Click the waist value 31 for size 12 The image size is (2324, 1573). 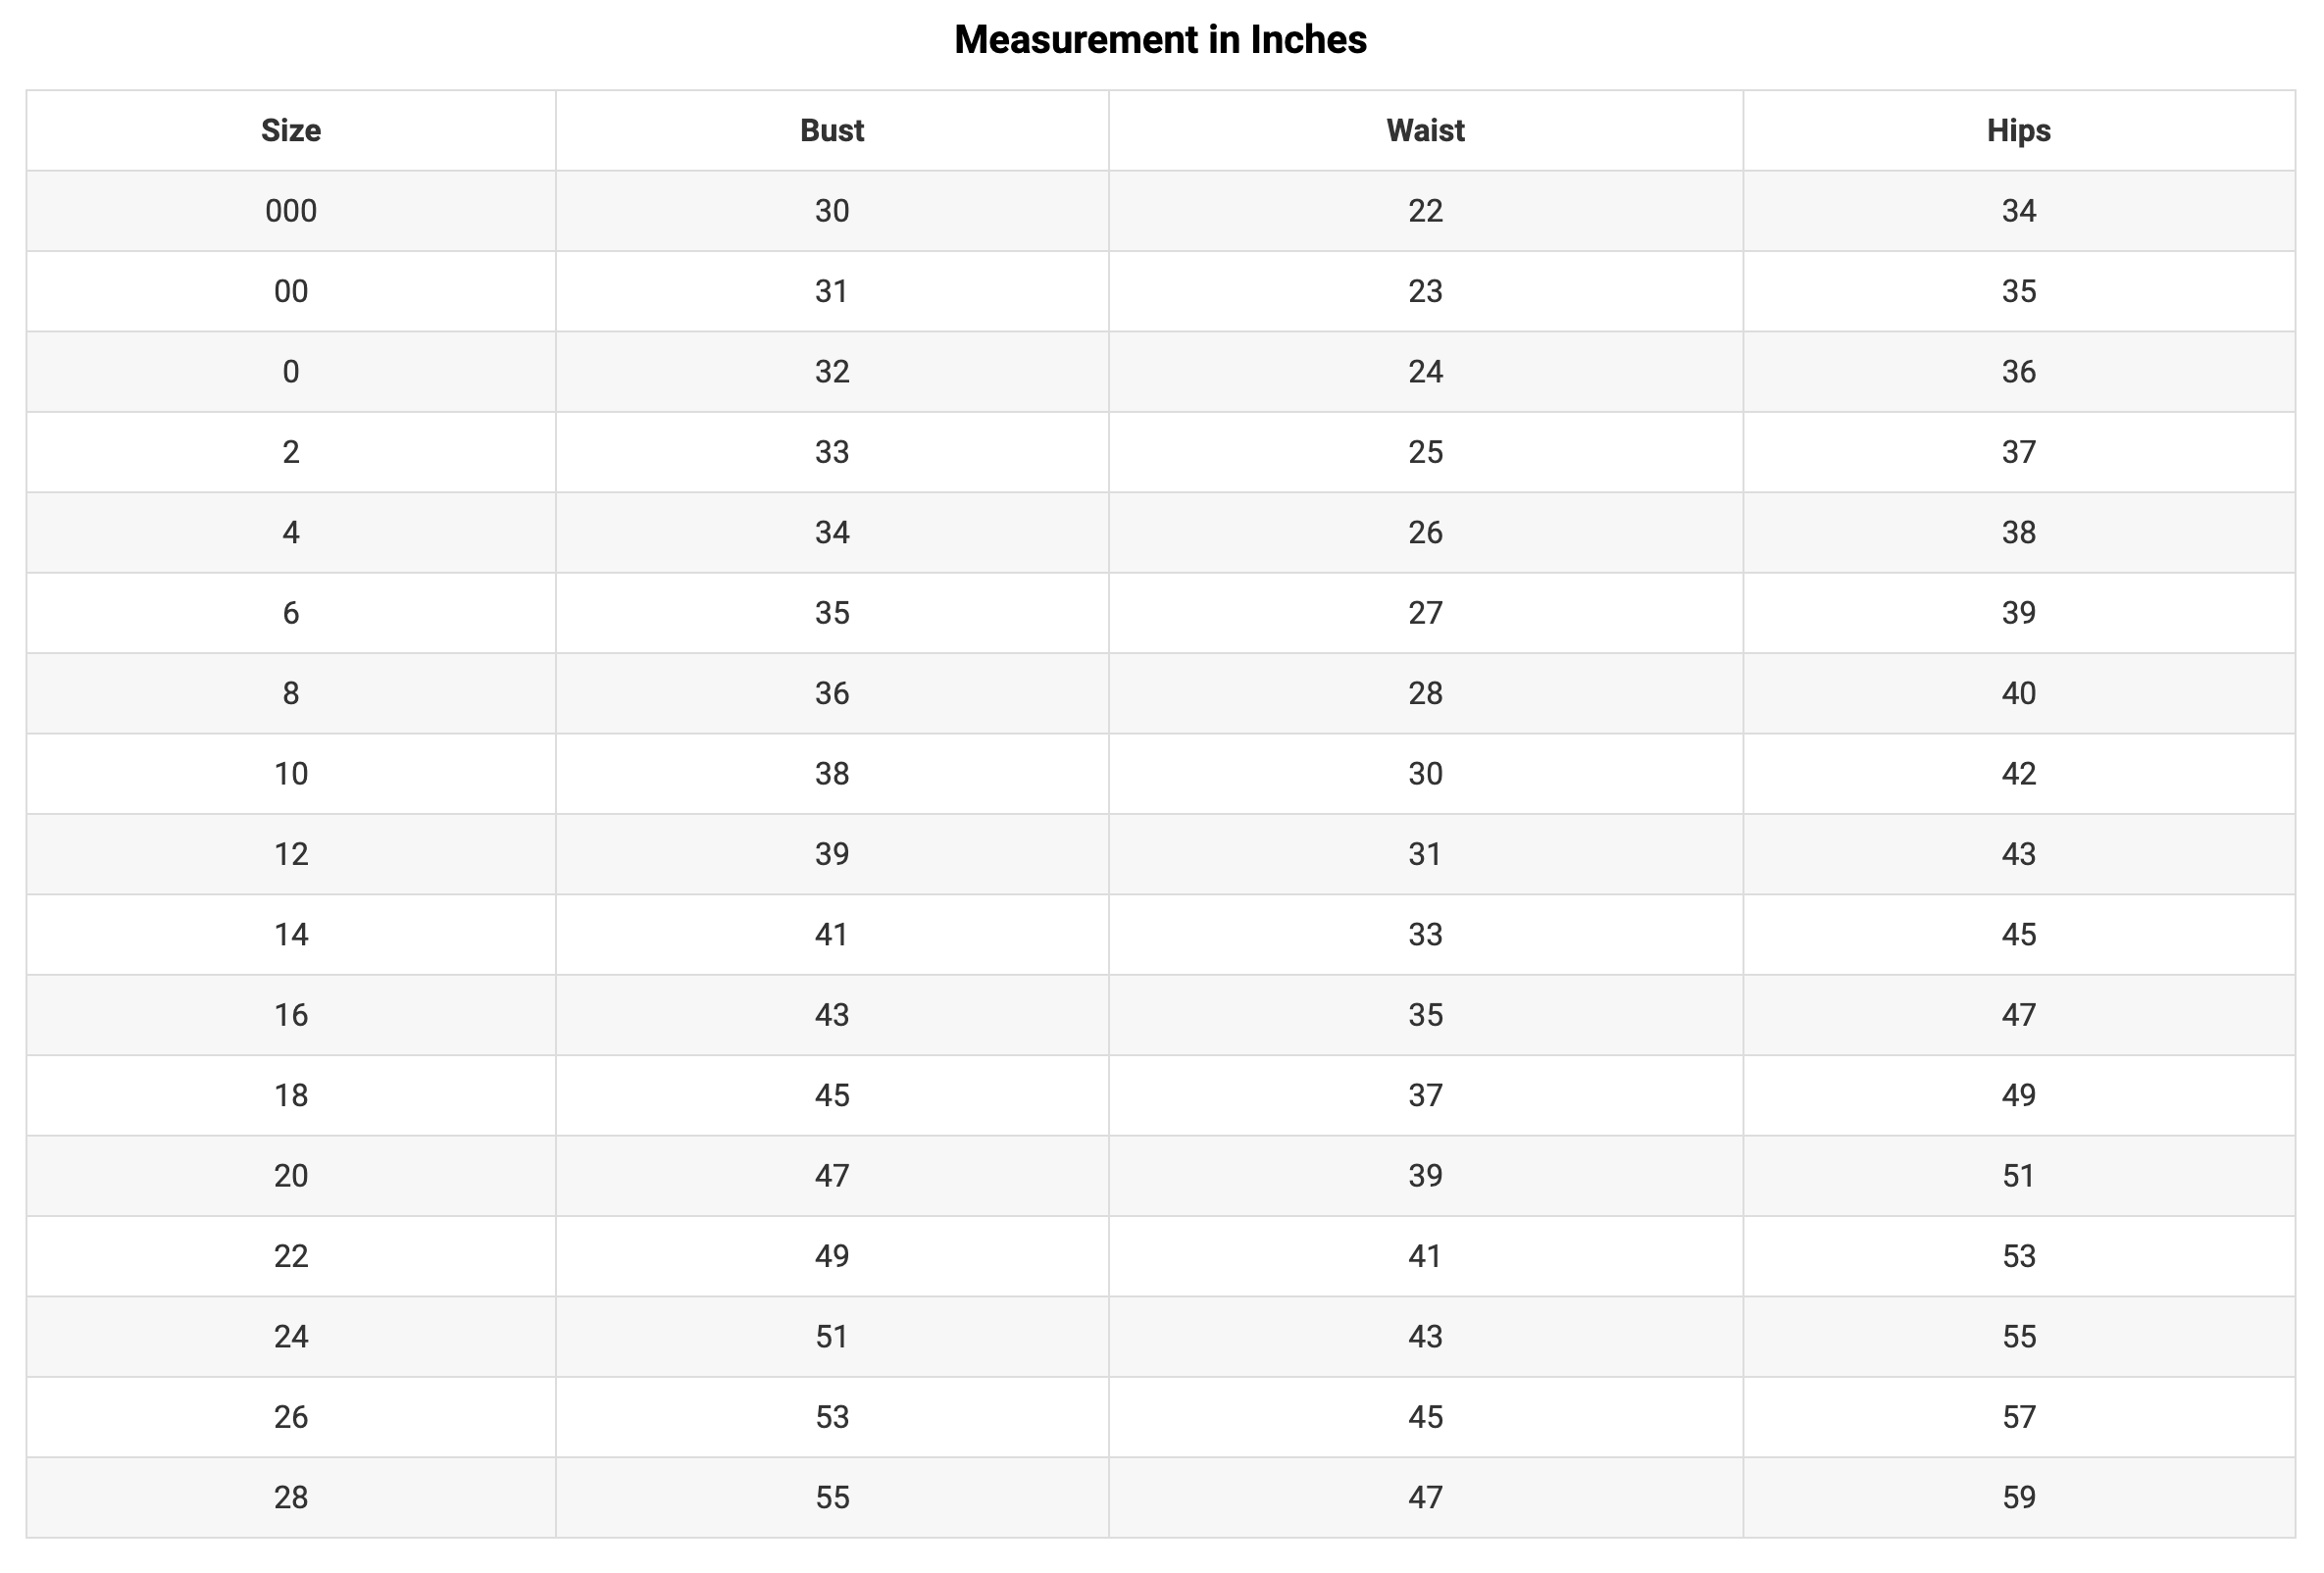pyautogui.click(x=1425, y=854)
